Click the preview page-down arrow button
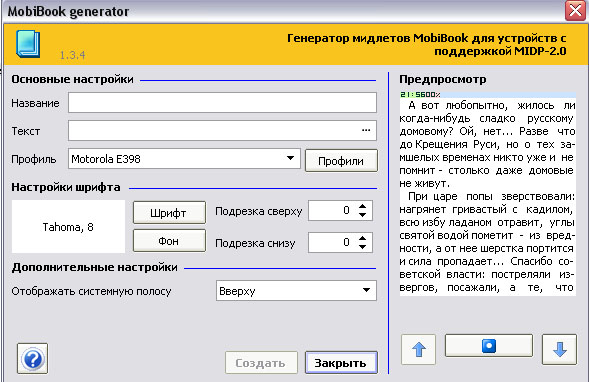Viewport: 589px width, 382px height. click(x=559, y=349)
